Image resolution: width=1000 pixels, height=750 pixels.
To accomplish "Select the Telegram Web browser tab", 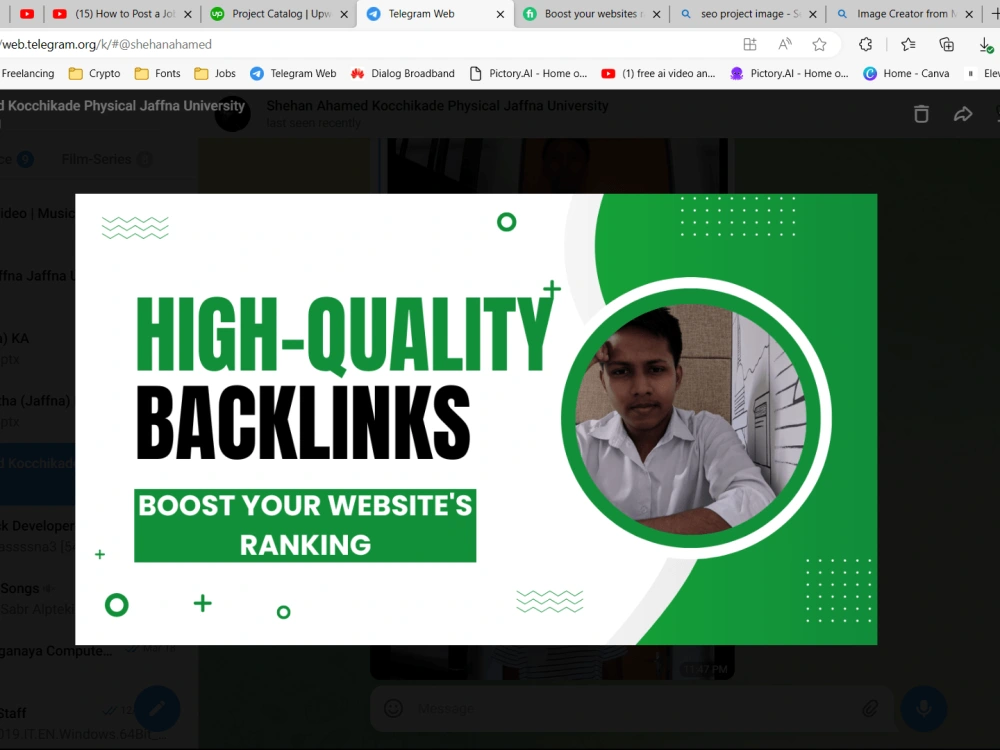I will click(x=421, y=13).
